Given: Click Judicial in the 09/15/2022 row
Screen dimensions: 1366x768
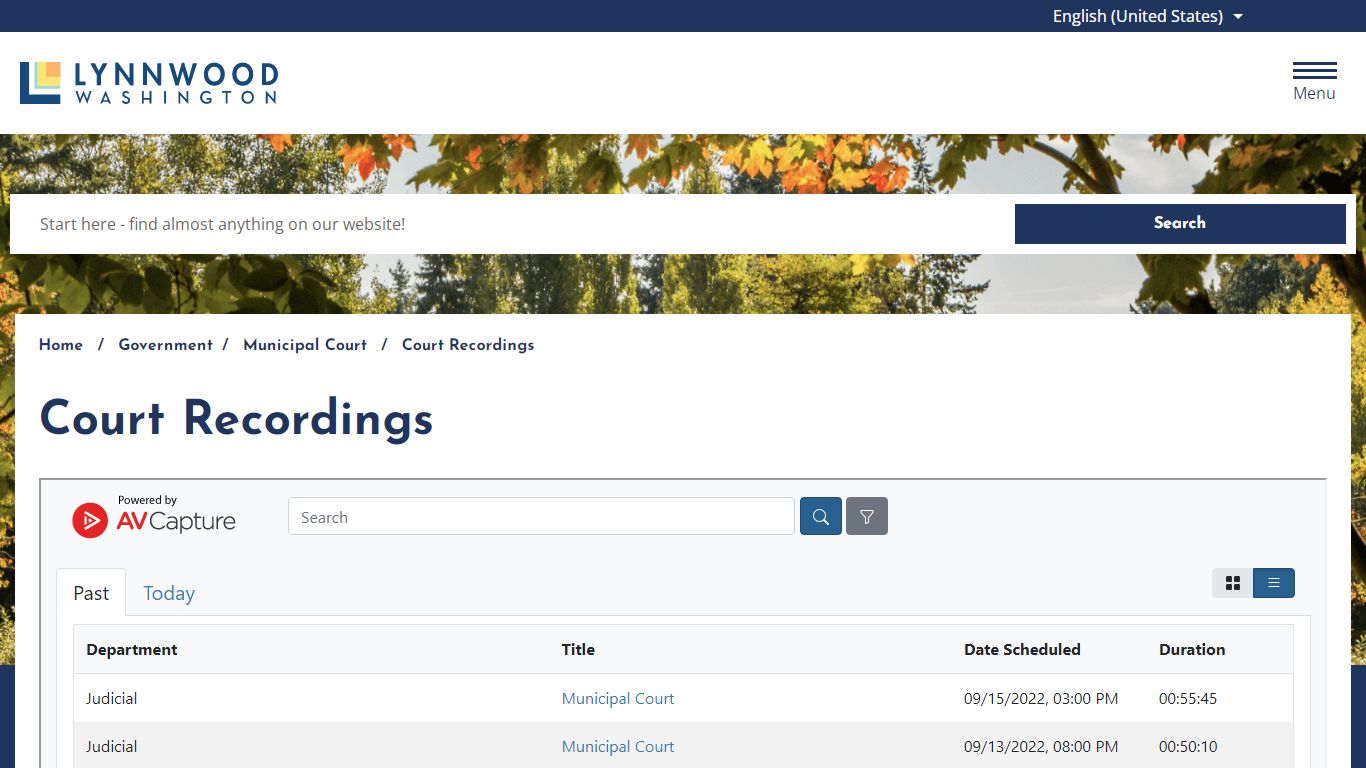Looking at the screenshot, I should [x=112, y=698].
